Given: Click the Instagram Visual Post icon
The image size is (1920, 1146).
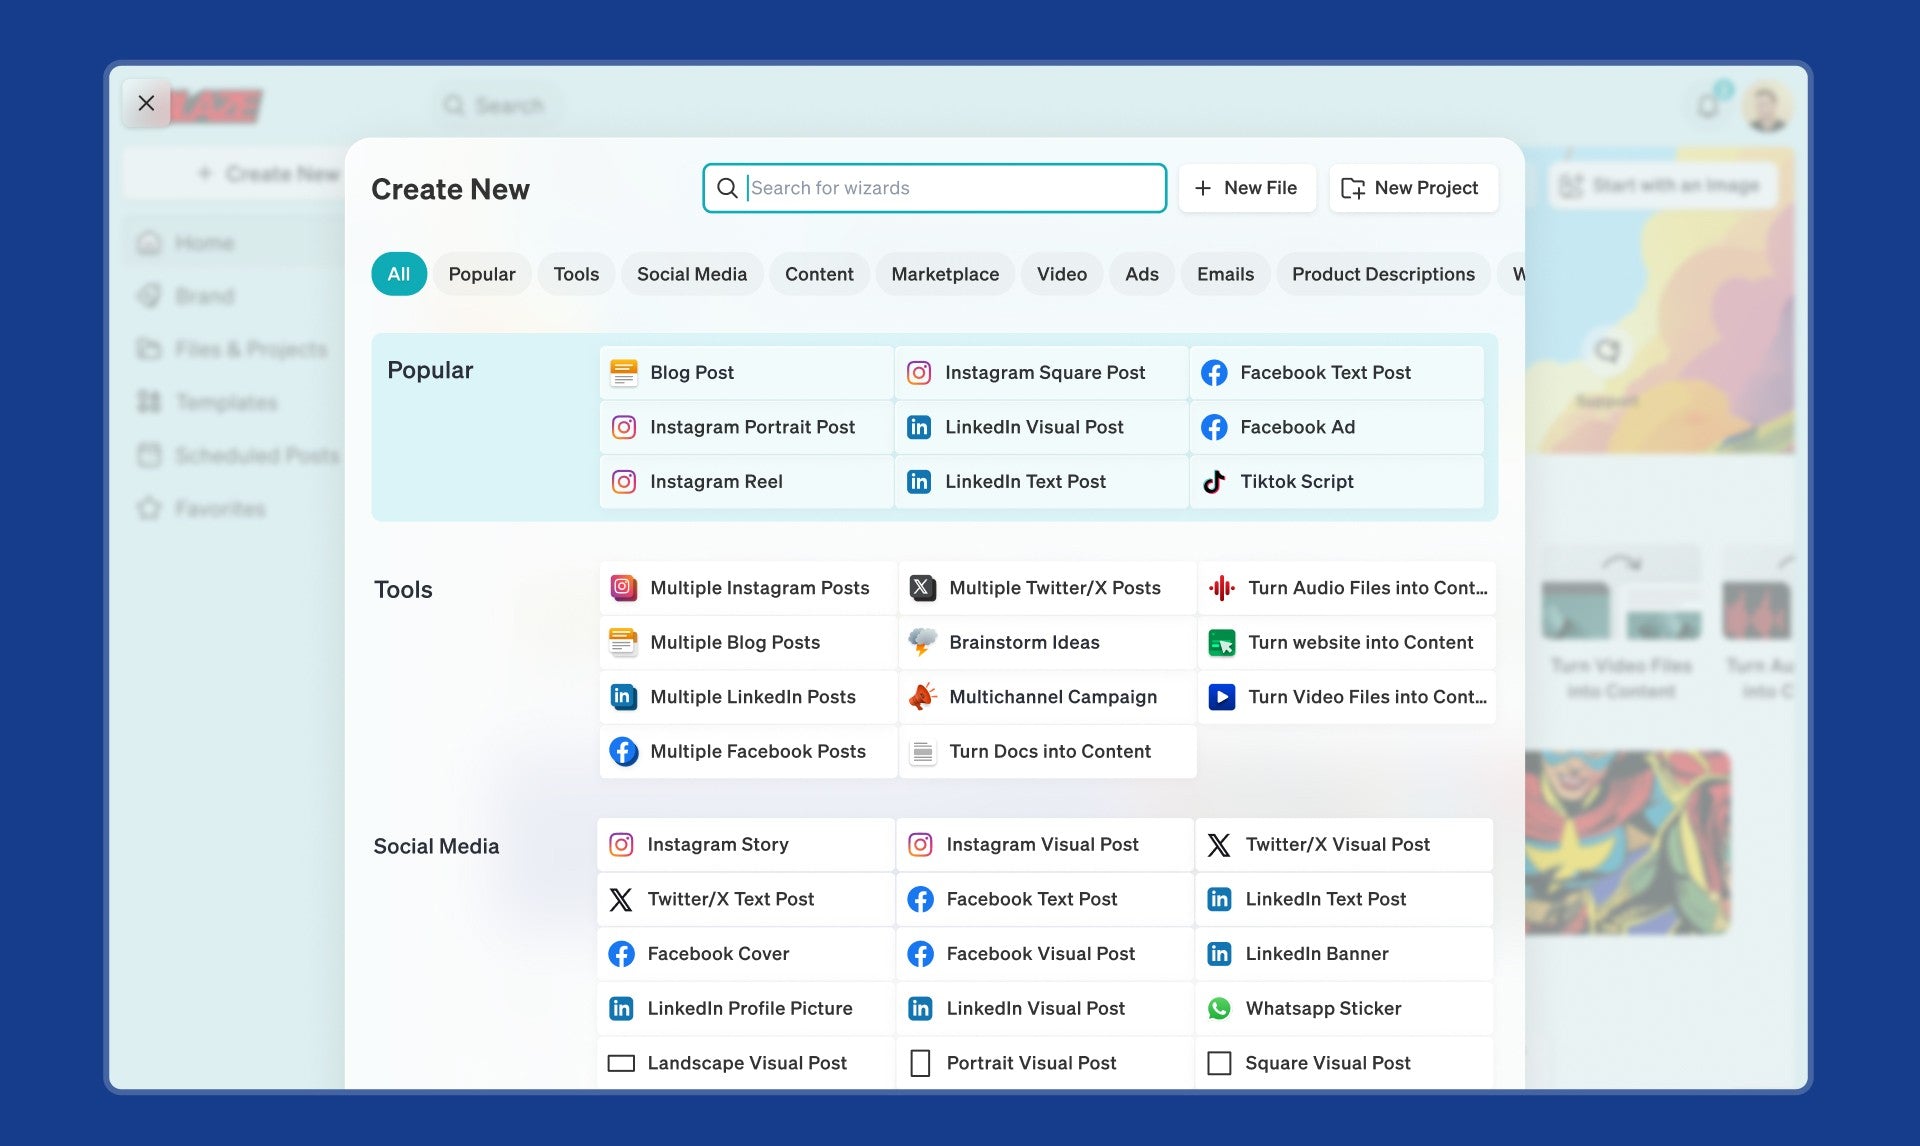Looking at the screenshot, I should pyautogui.click(x=920, y=845).
